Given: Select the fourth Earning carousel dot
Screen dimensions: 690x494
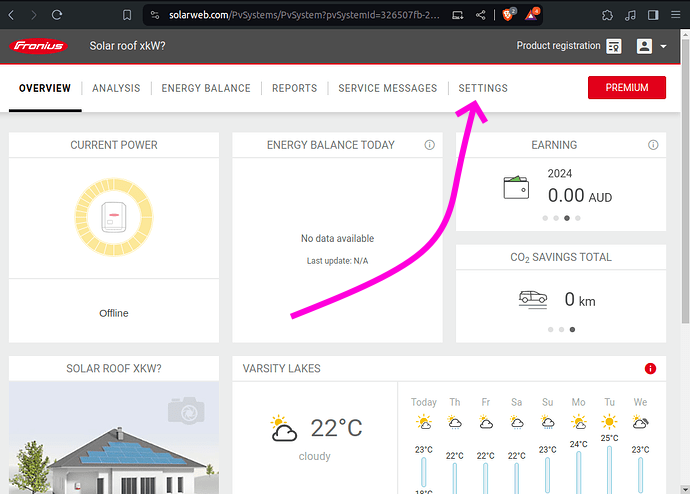Looking at the screenshot, I should click(578, 218).
